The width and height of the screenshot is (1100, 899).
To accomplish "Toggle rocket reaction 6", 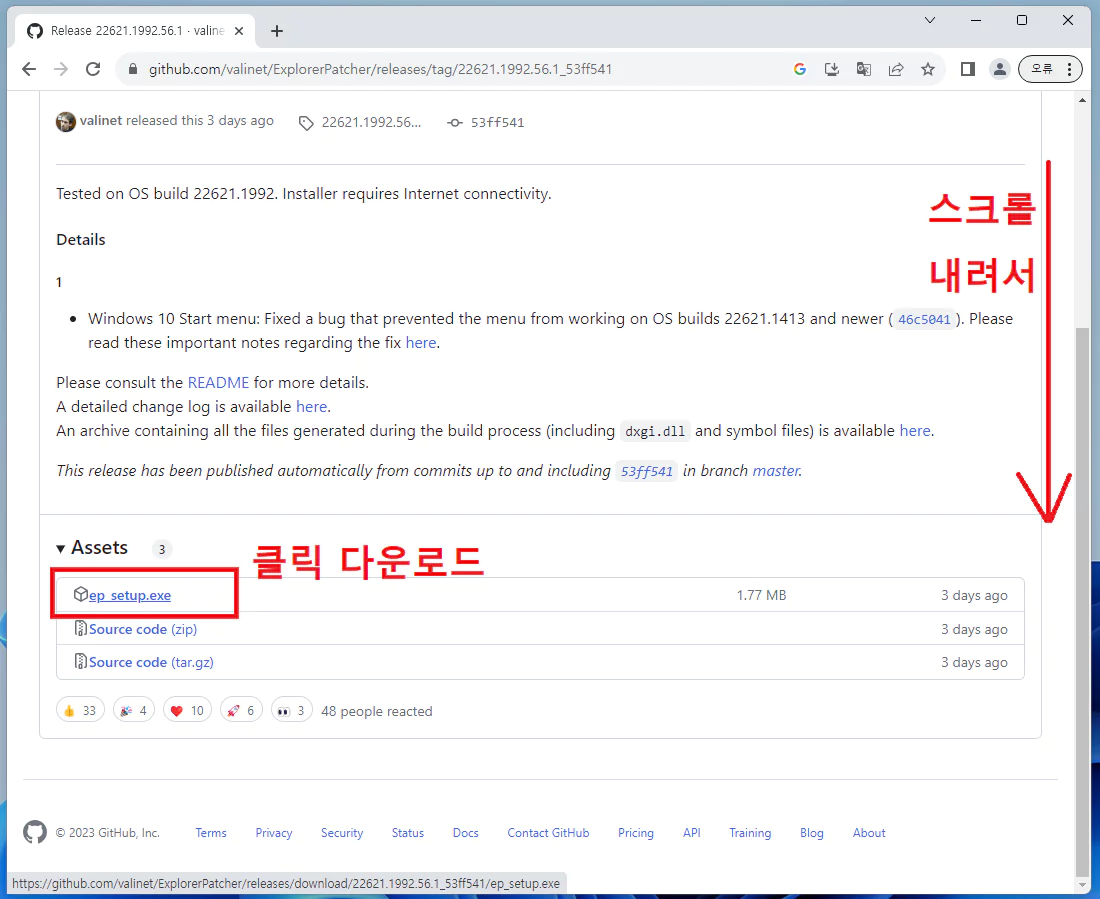I will (241, 710).
